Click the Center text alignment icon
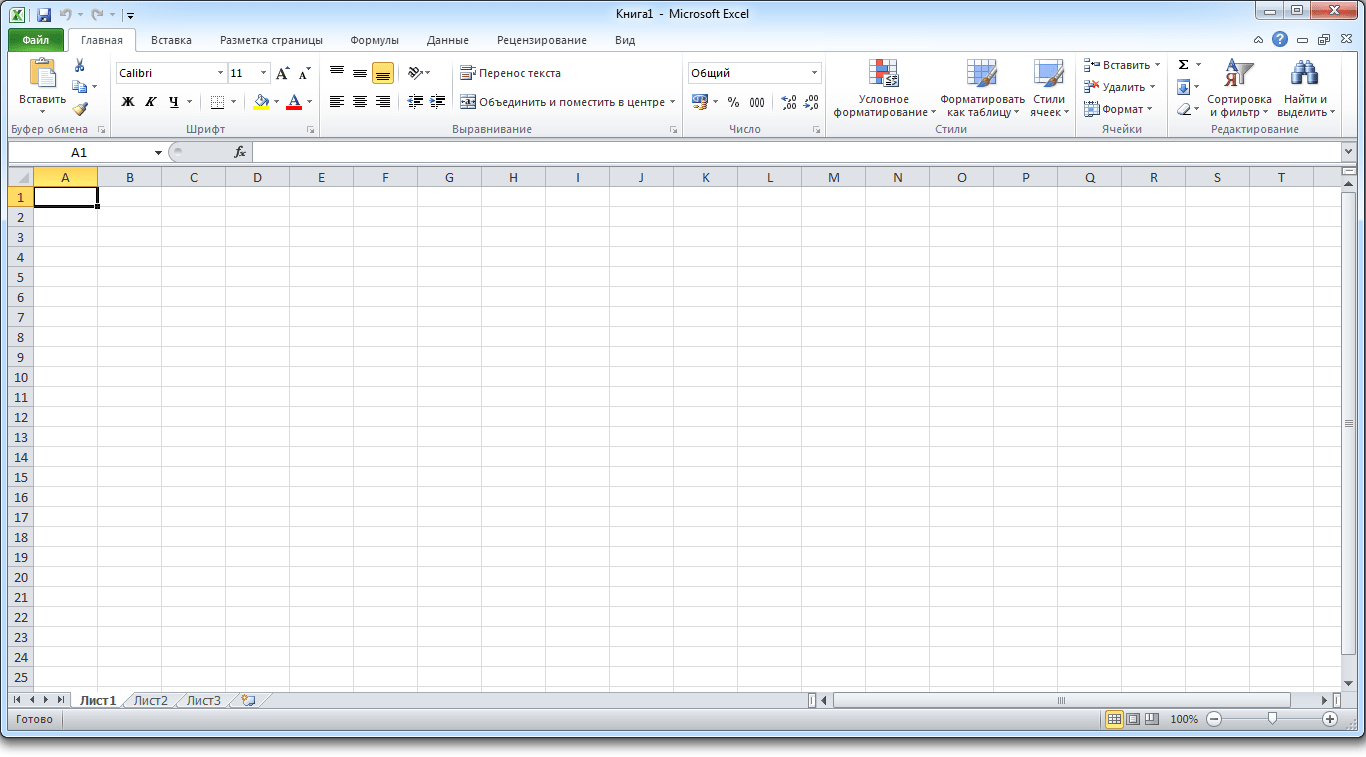The image size is (1366, 757). point(360,102)
